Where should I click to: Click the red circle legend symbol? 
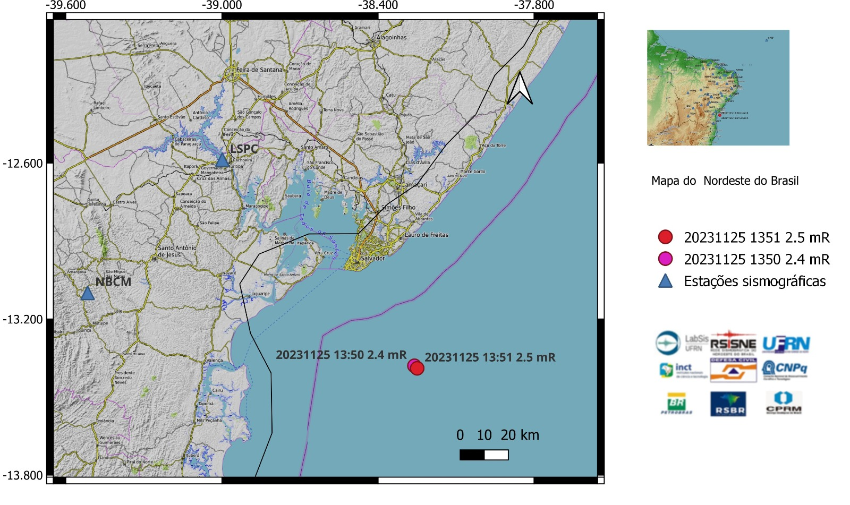click(665, 237)
